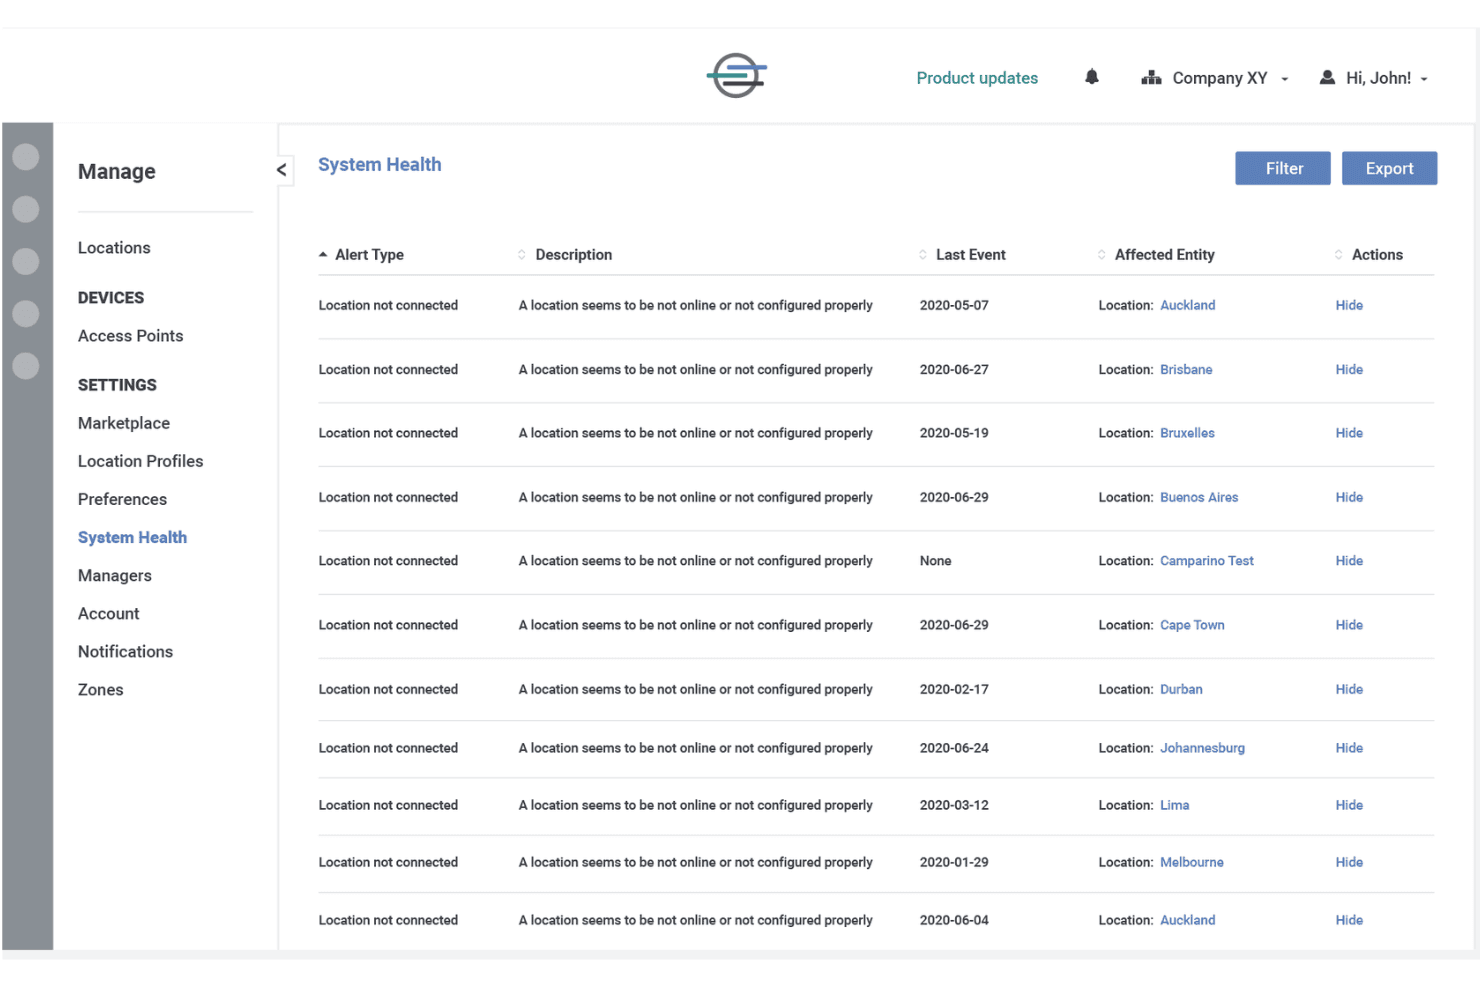Hide the Durban alert row
Viewport: 1480px width, 987px height.
1349,689
